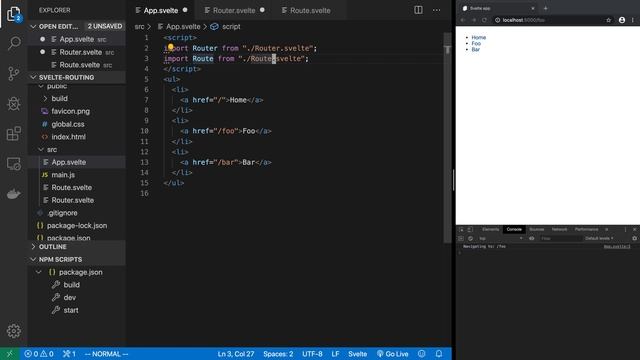The image size is (640, 360).
Task: Open DevTools console settings gear
Action: click(634, 238)
